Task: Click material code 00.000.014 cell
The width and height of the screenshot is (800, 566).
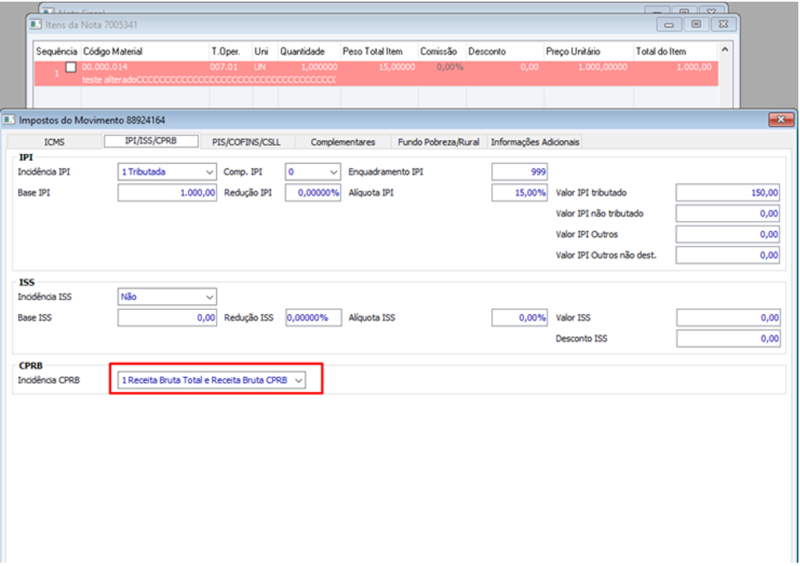Action: pos(105,67)
